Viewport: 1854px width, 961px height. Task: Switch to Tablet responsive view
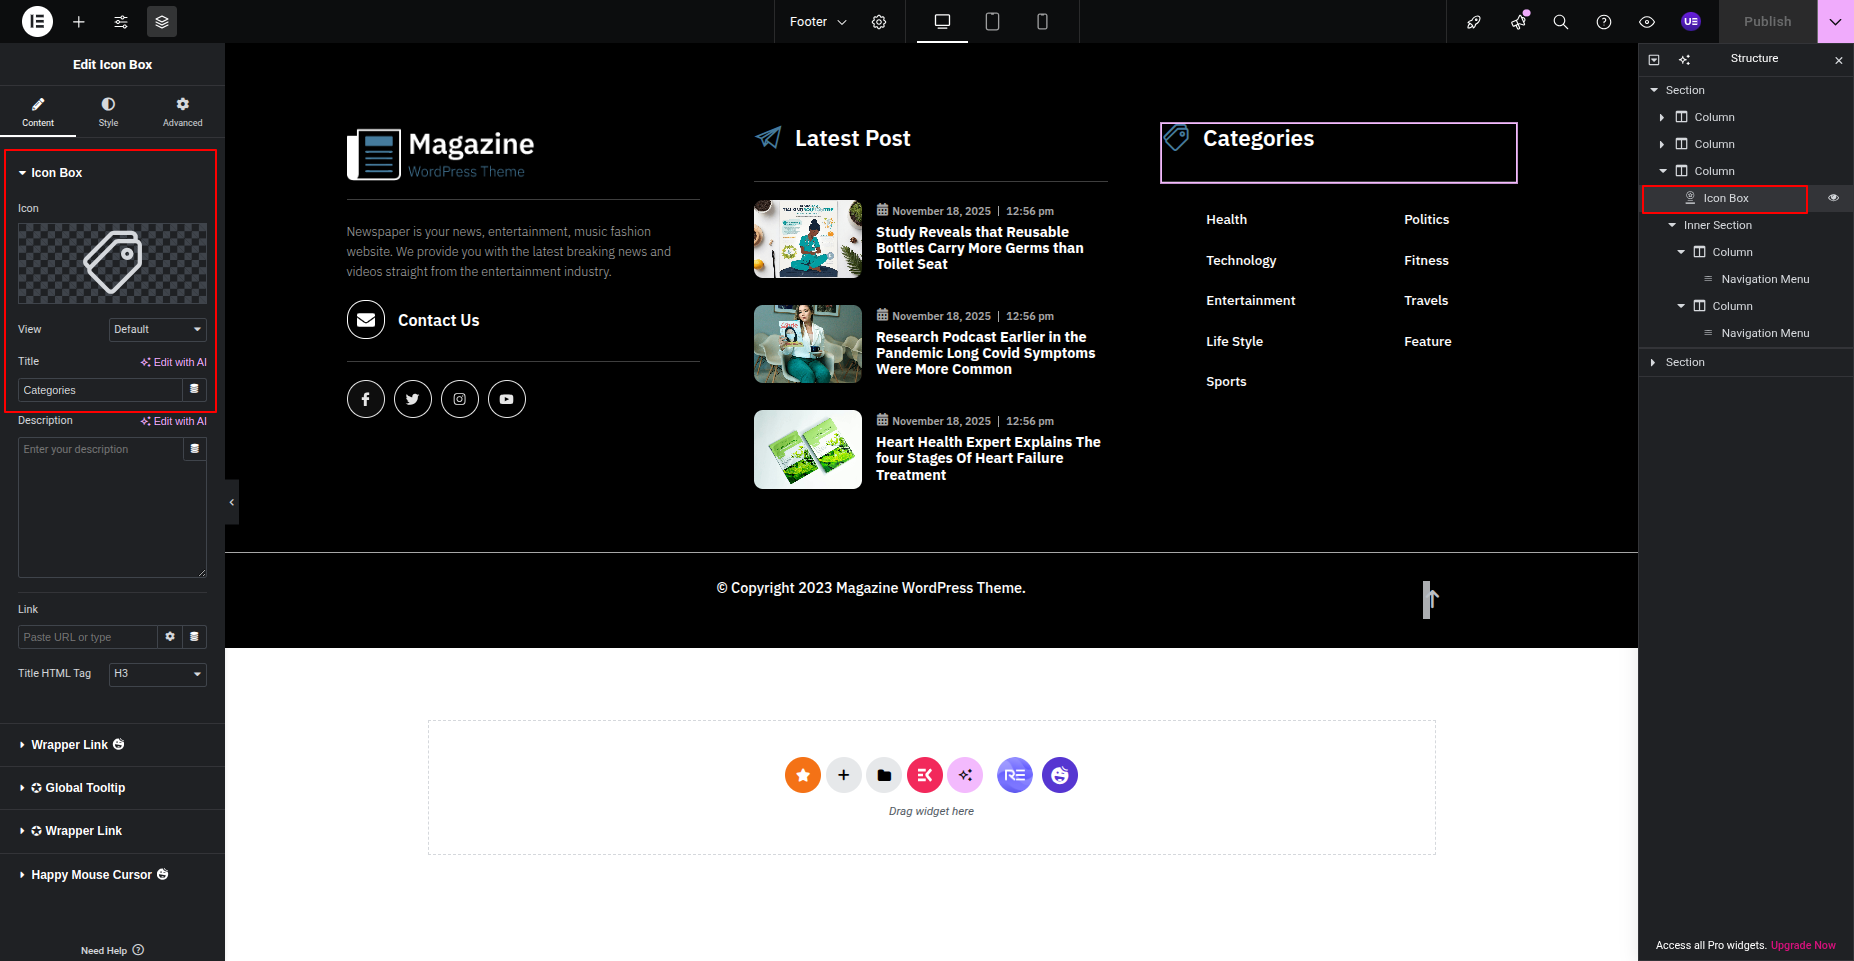tap(992, 21)
